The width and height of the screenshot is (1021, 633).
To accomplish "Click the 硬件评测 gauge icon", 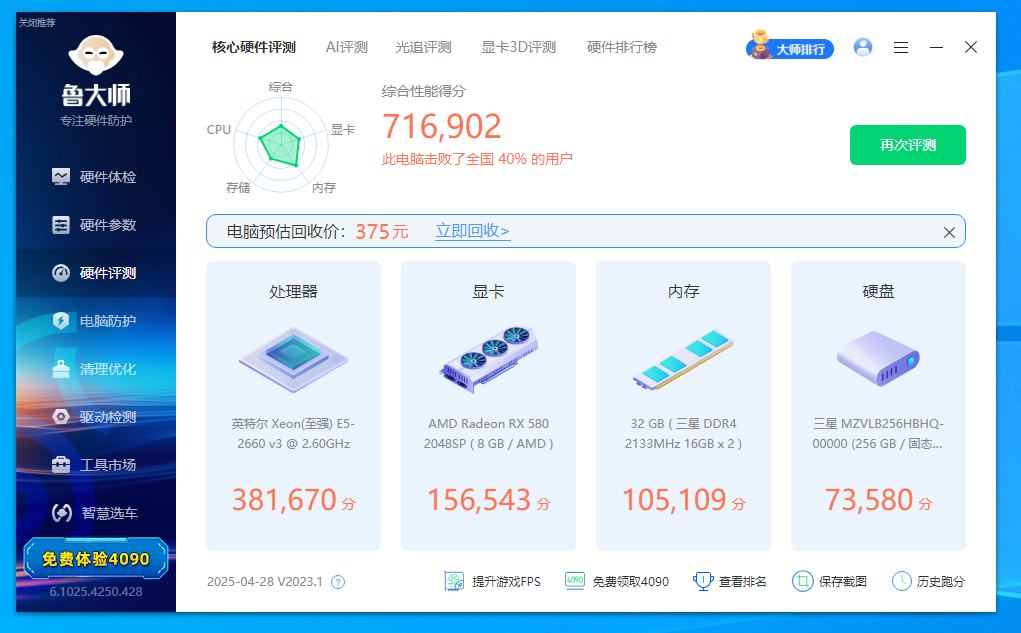I will point(61,273).
